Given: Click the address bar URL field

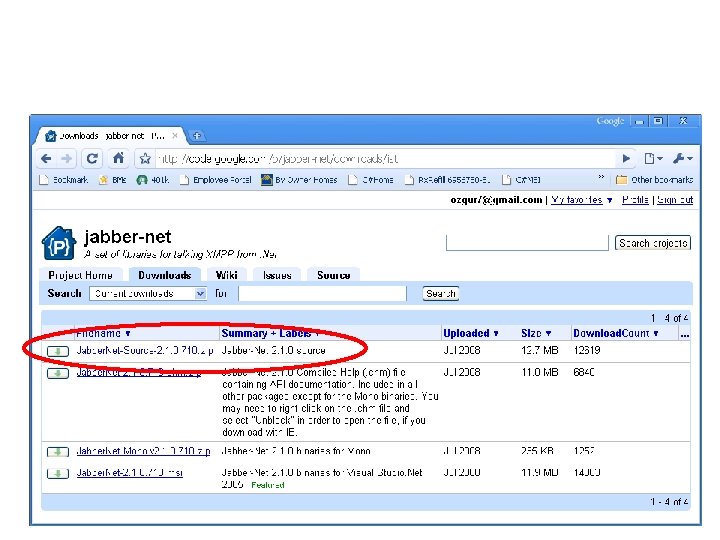Looking at the screenshot, I should (x=386, y=159).
